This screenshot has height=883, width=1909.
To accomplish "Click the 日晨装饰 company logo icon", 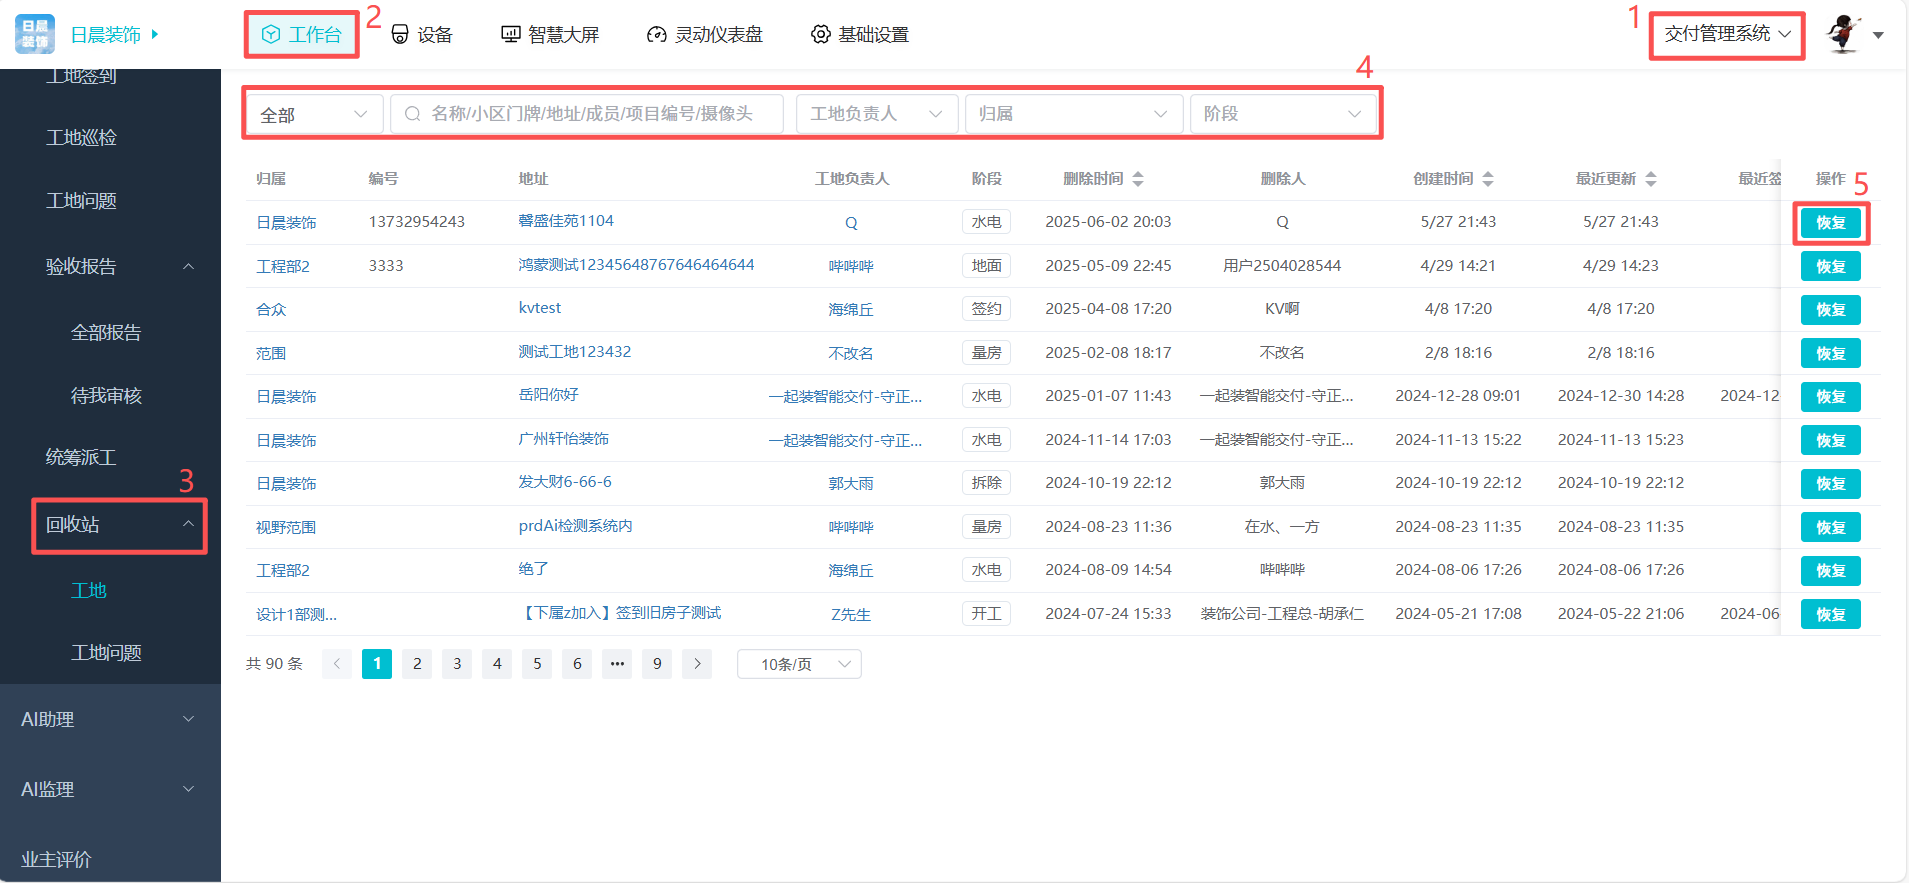I will point(35,34).
